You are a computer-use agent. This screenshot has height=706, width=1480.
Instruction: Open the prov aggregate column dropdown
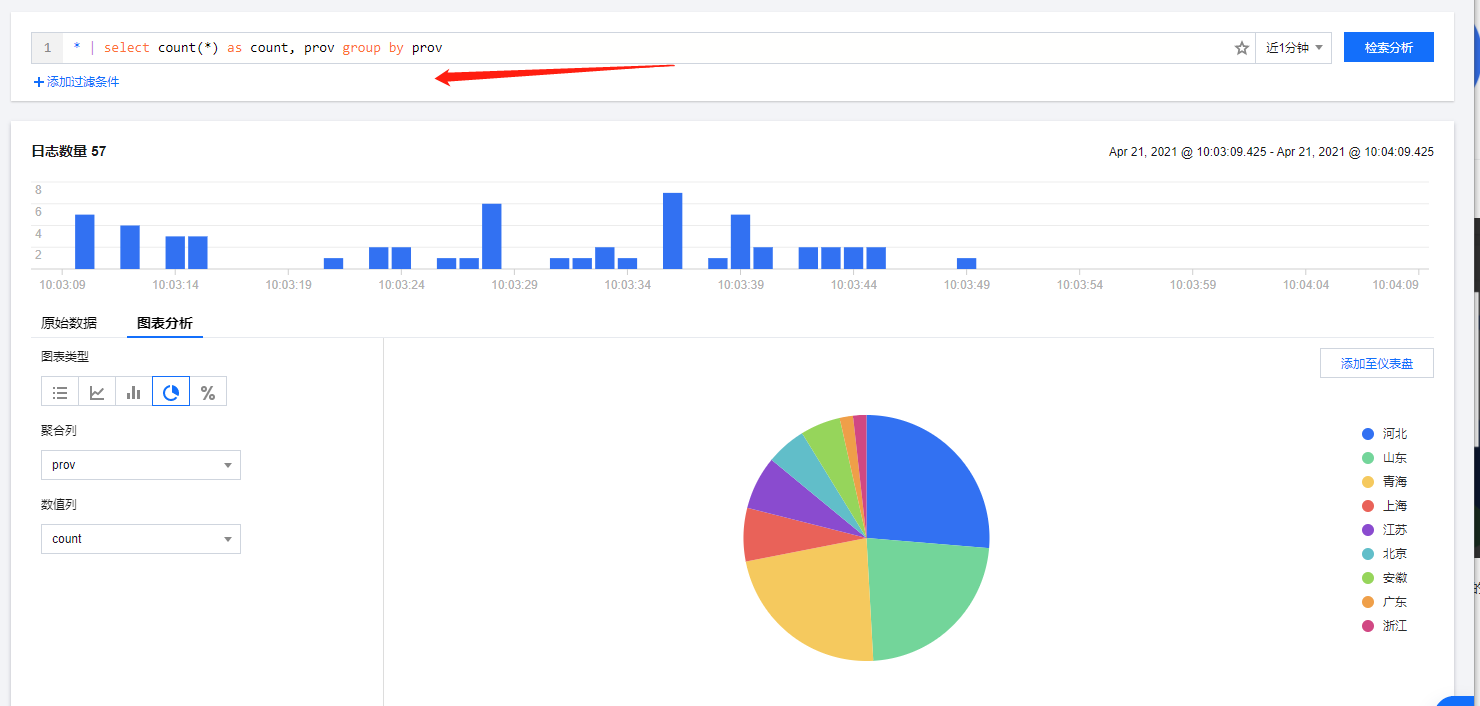[141, 465]
